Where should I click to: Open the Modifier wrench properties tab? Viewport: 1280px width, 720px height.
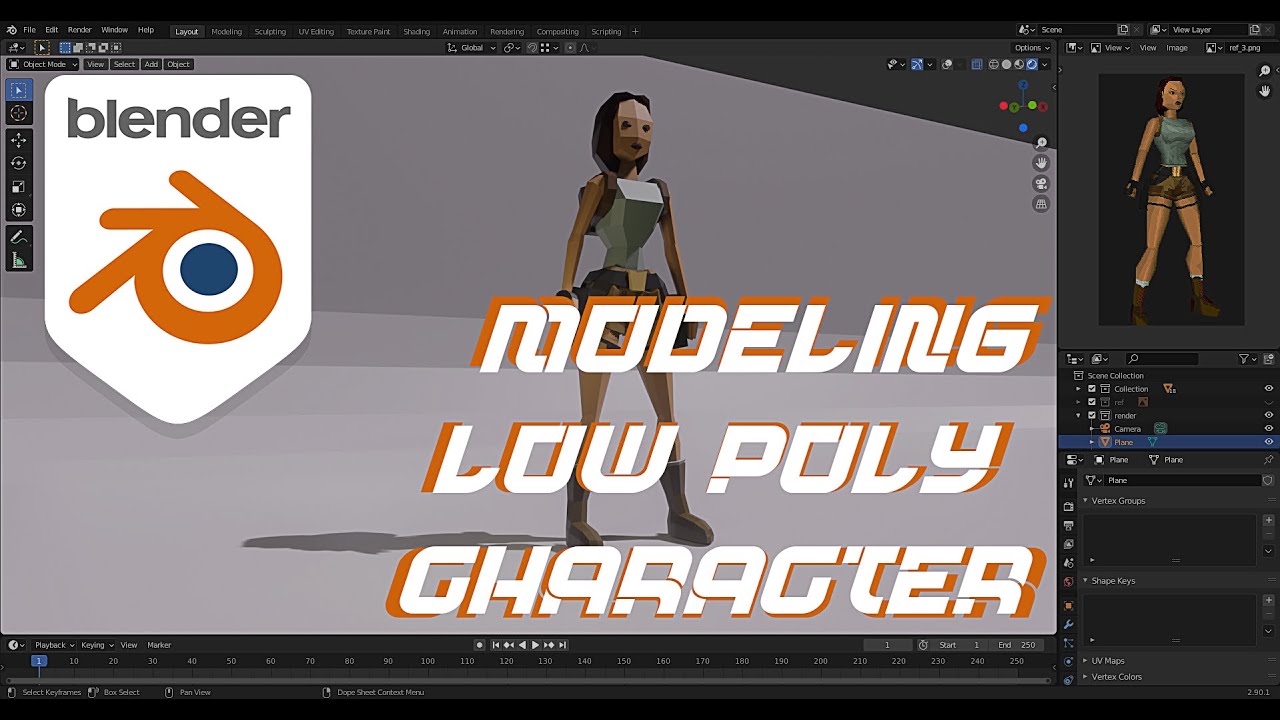click(1068, 625)
